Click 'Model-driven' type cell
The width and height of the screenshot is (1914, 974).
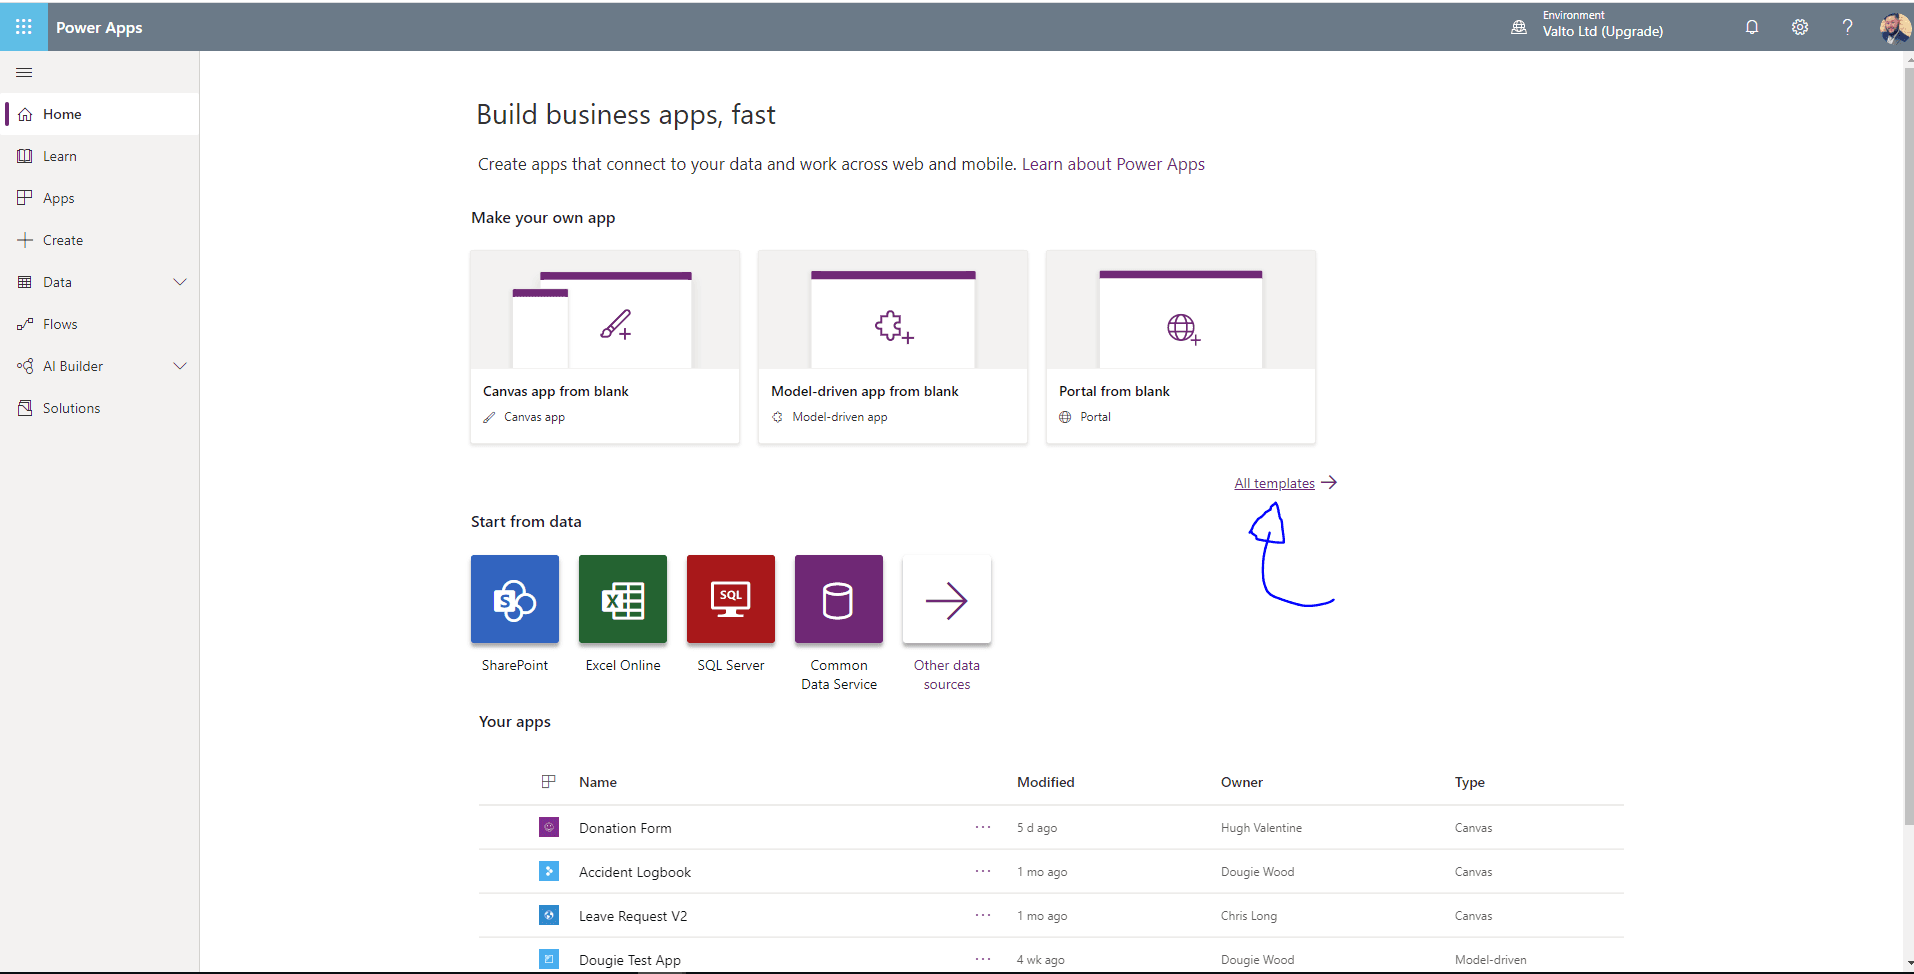(1490, 960)
